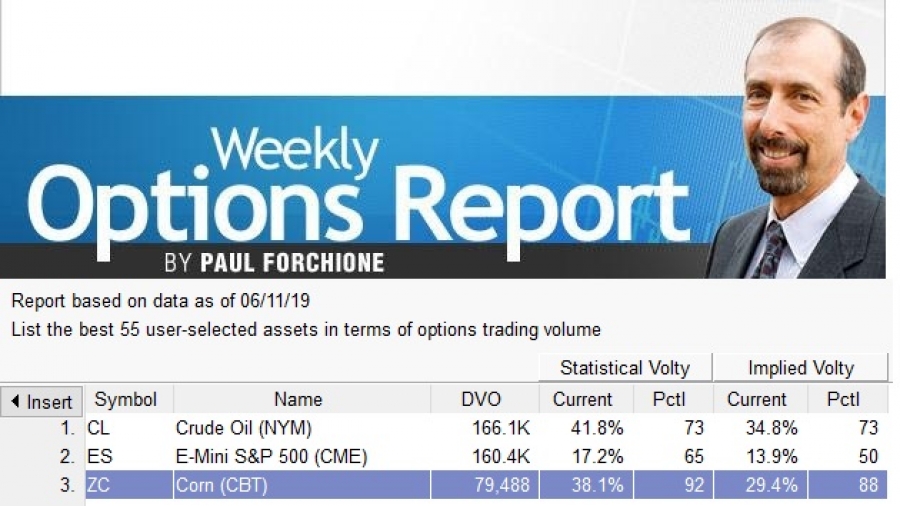Select the Crude Oil (NYM) row
This screenshot has height=506, width=900.
pos(444,428)
